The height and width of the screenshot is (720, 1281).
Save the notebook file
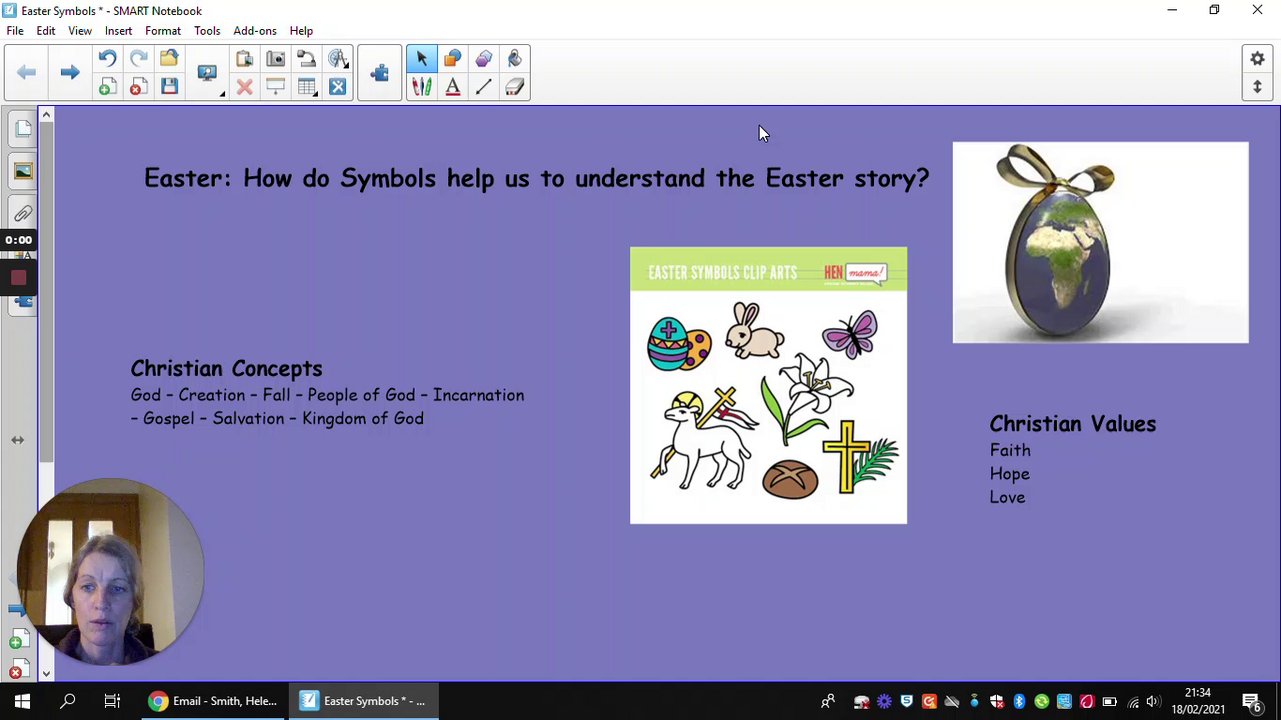(x=169, y=87)
